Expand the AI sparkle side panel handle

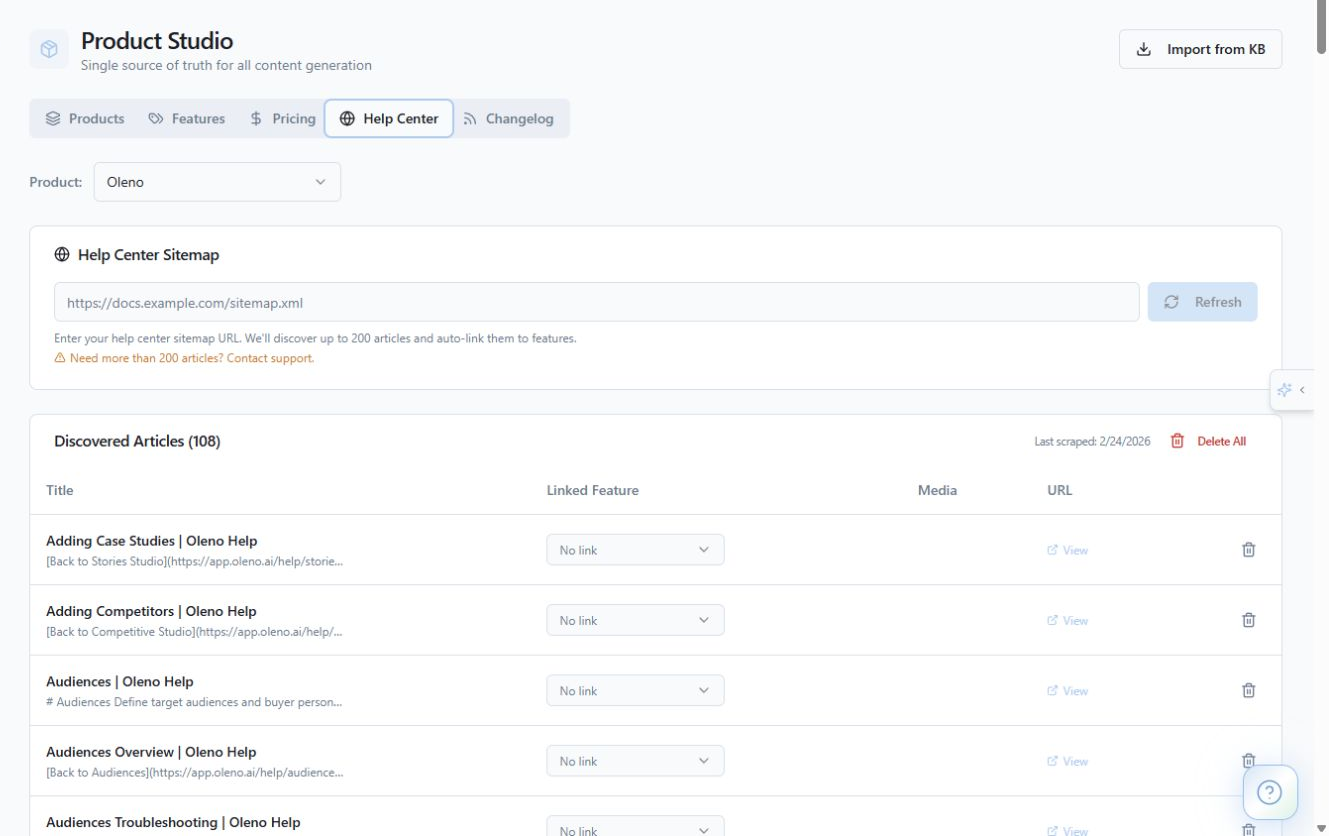[x=1292, y=390]
